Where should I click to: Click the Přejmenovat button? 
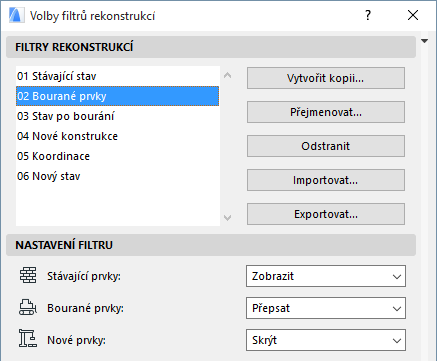pyautogui.click(x=326, y=112)
